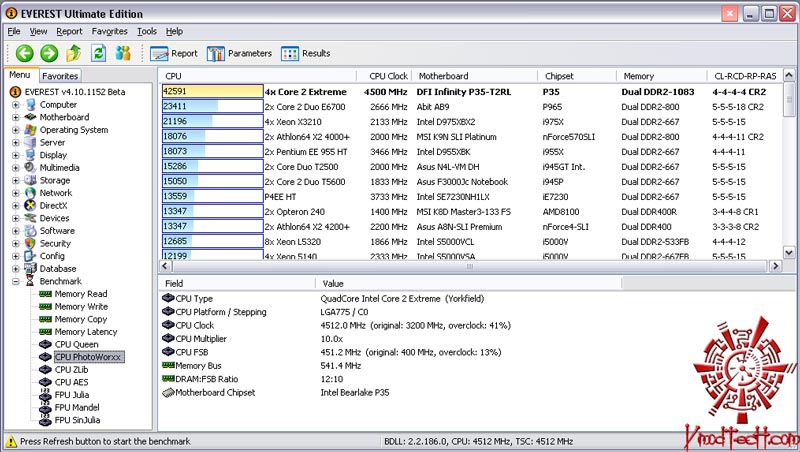Viewport: 800px width, 452px height.
Task: Expand the Motherboard tree node
Action: coord(16,117)
